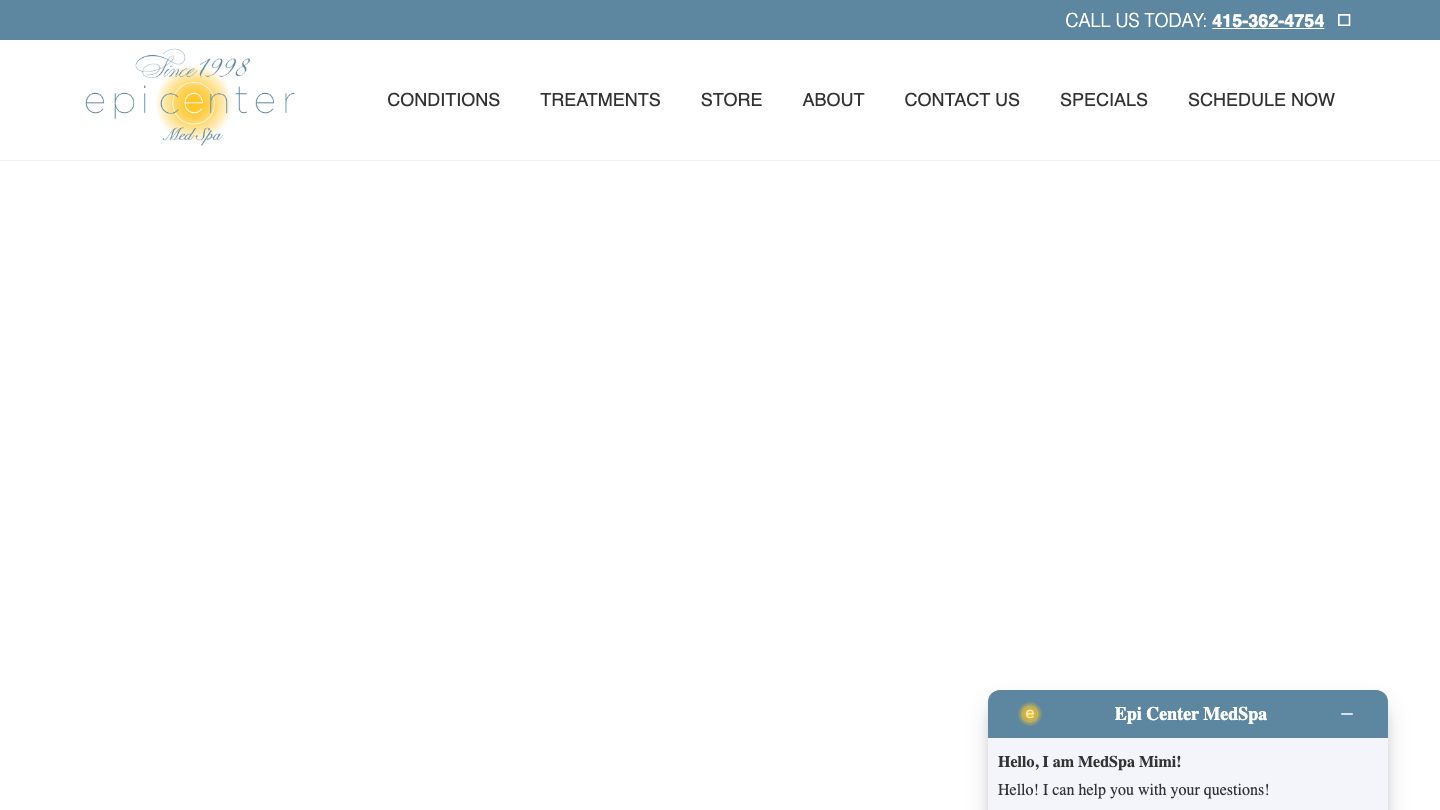The width and height of the screenshot is (1440, 810).
Task: Click the small square icon beside phone number
Action: pyautogui.click(x=1344, y=20)
